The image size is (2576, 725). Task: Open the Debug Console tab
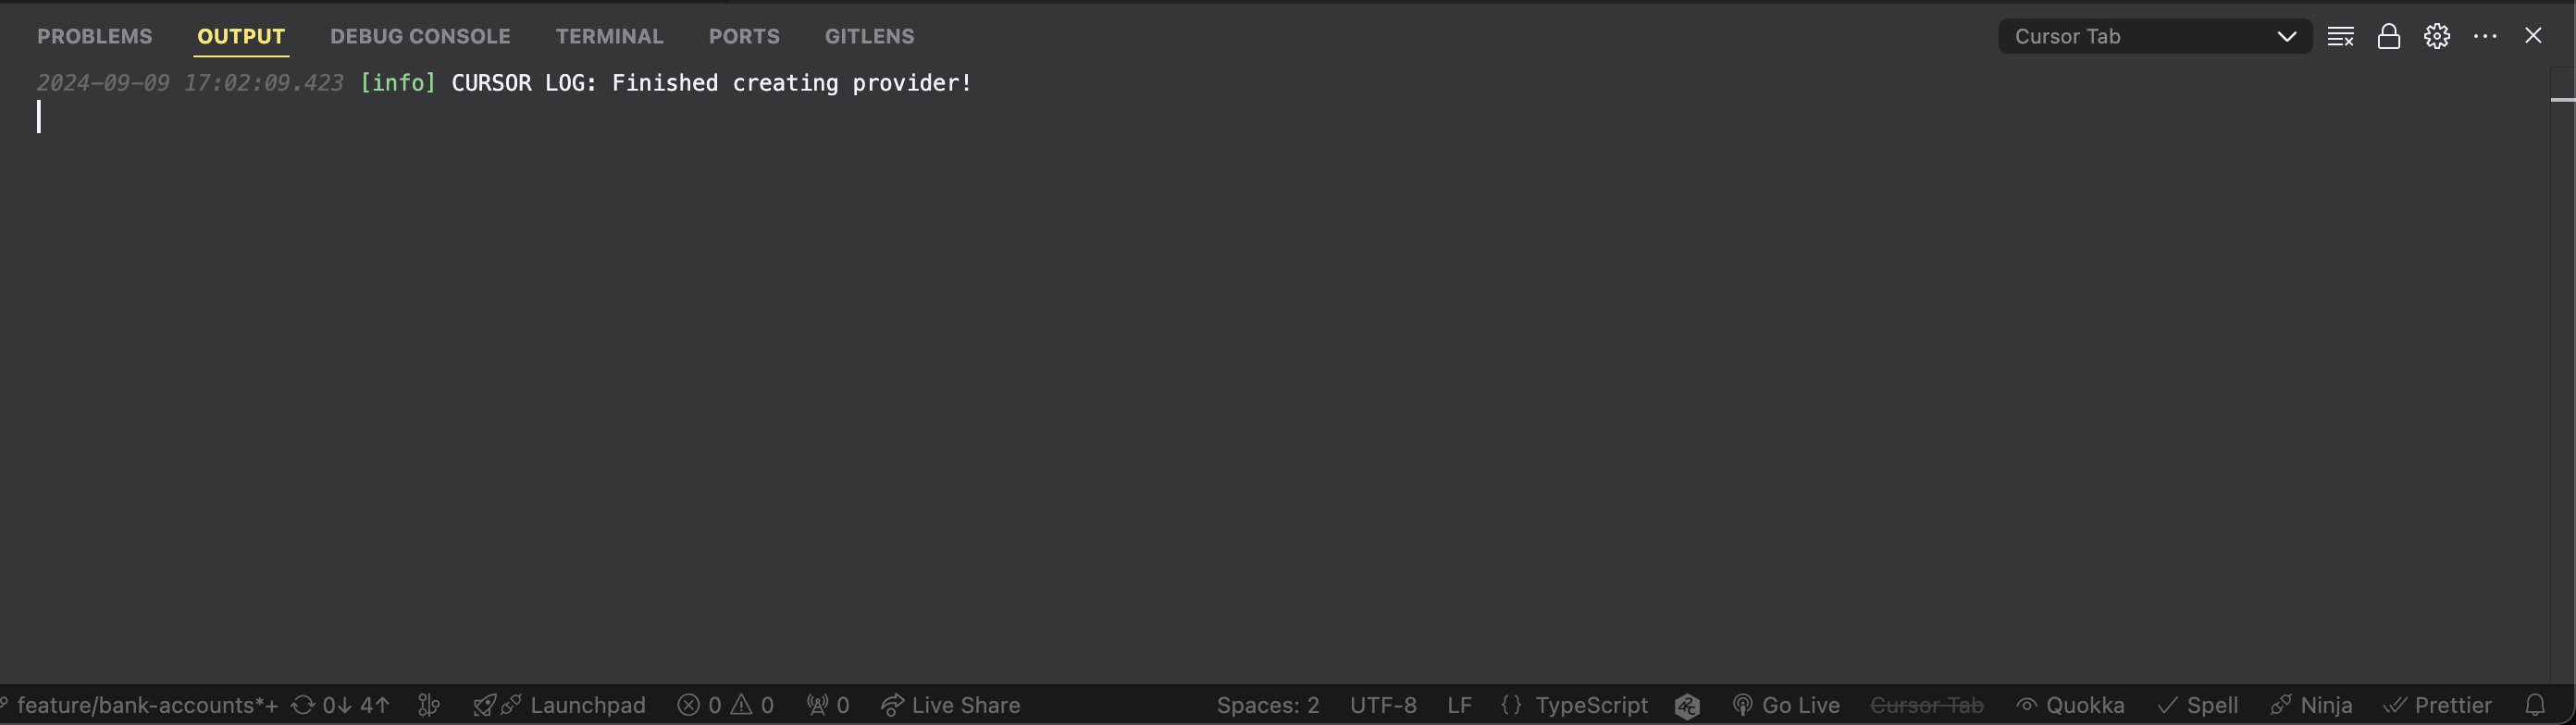pyautogui.click(x=420, y=36)
